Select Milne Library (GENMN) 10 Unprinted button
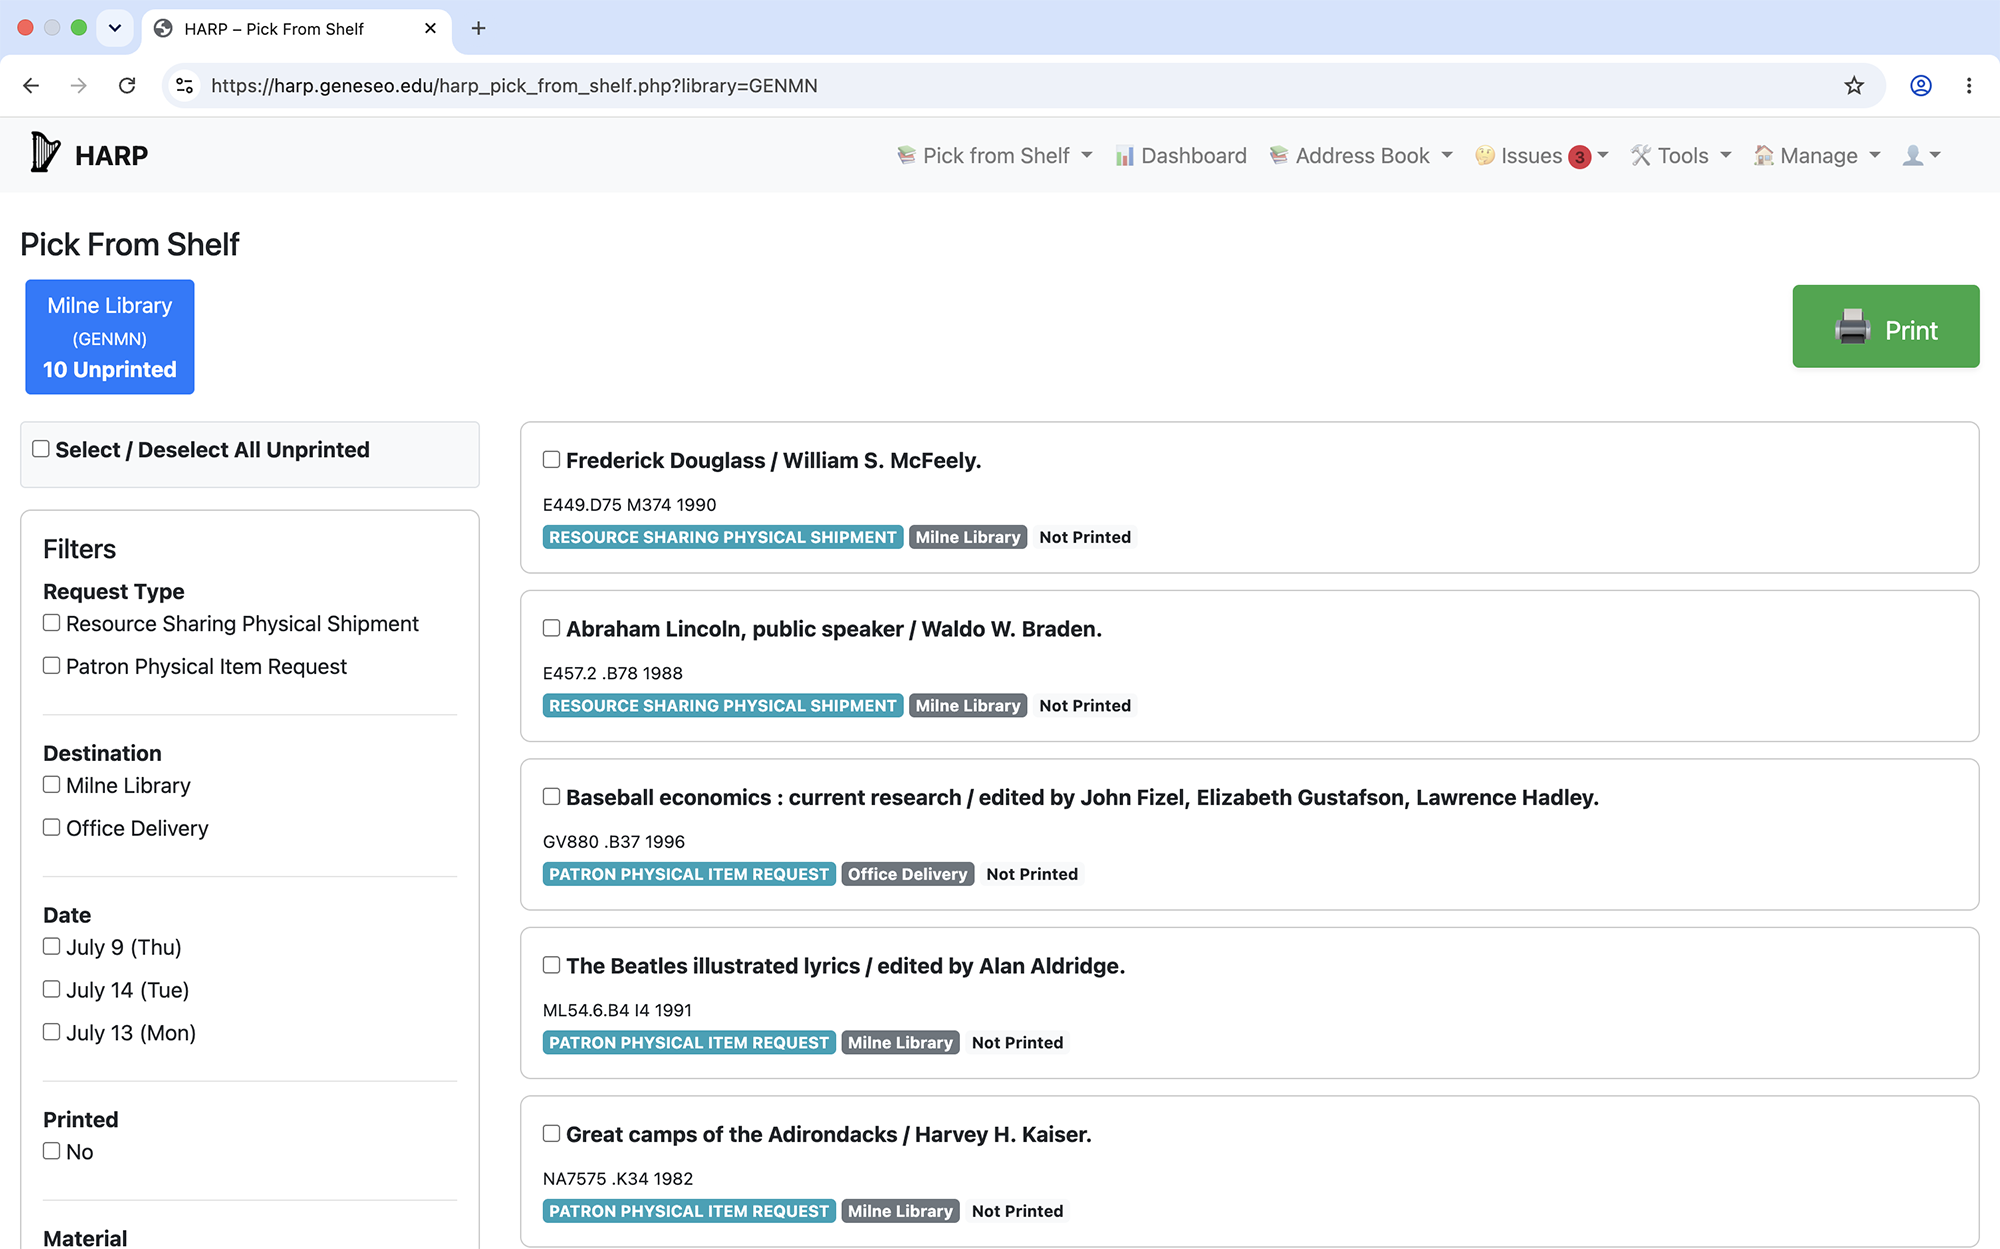This screenshot has width=2000, height=1249. tap(110, 337)
